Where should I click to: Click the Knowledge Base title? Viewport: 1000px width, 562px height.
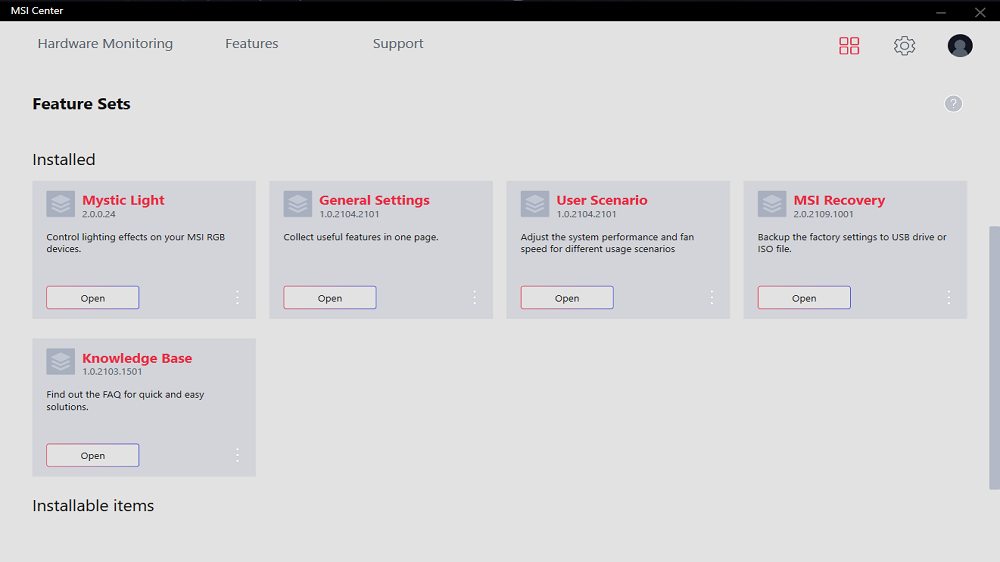coord(137,358)
